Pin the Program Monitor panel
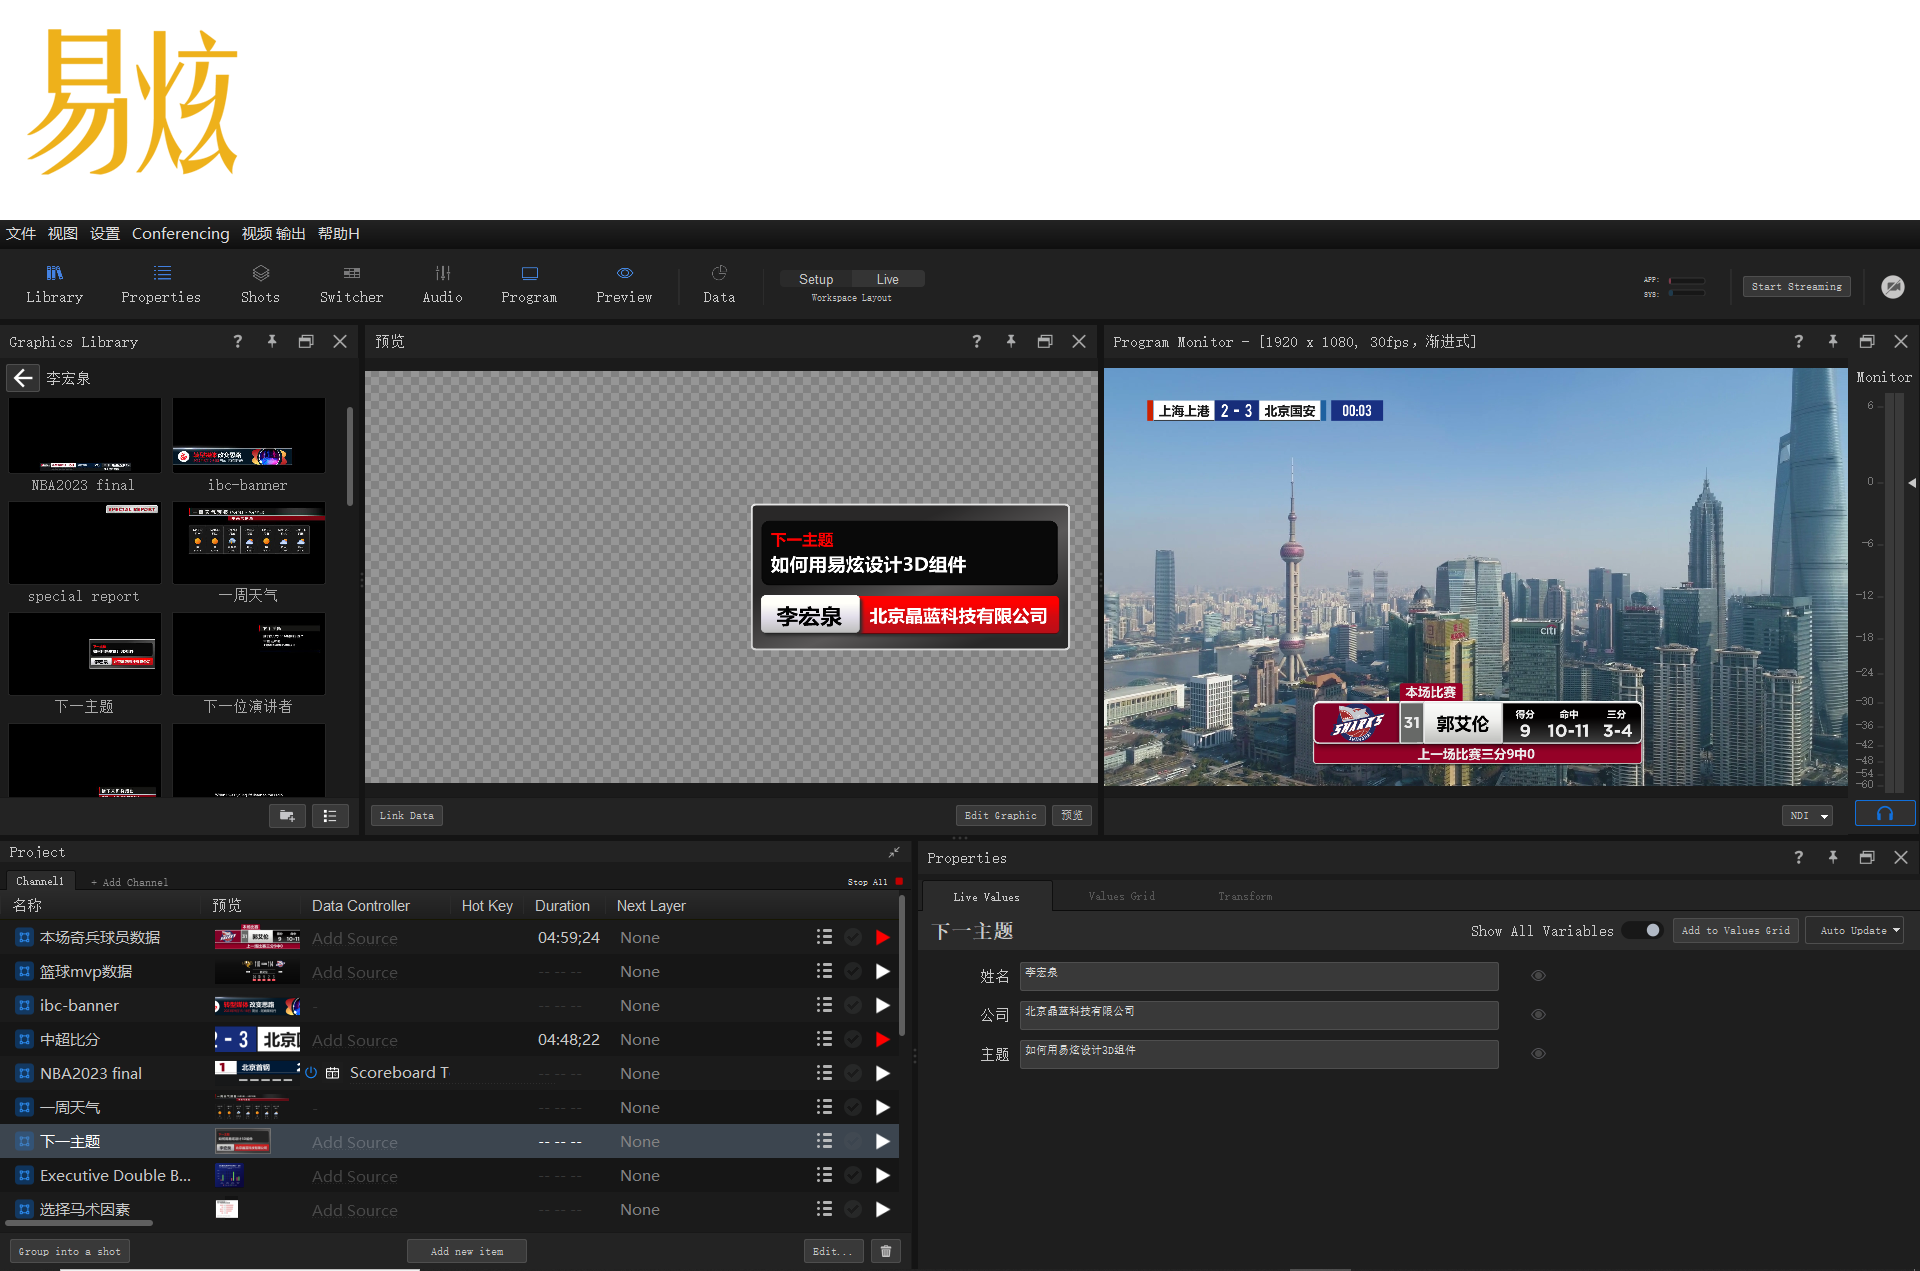 tap(1833, 341)
